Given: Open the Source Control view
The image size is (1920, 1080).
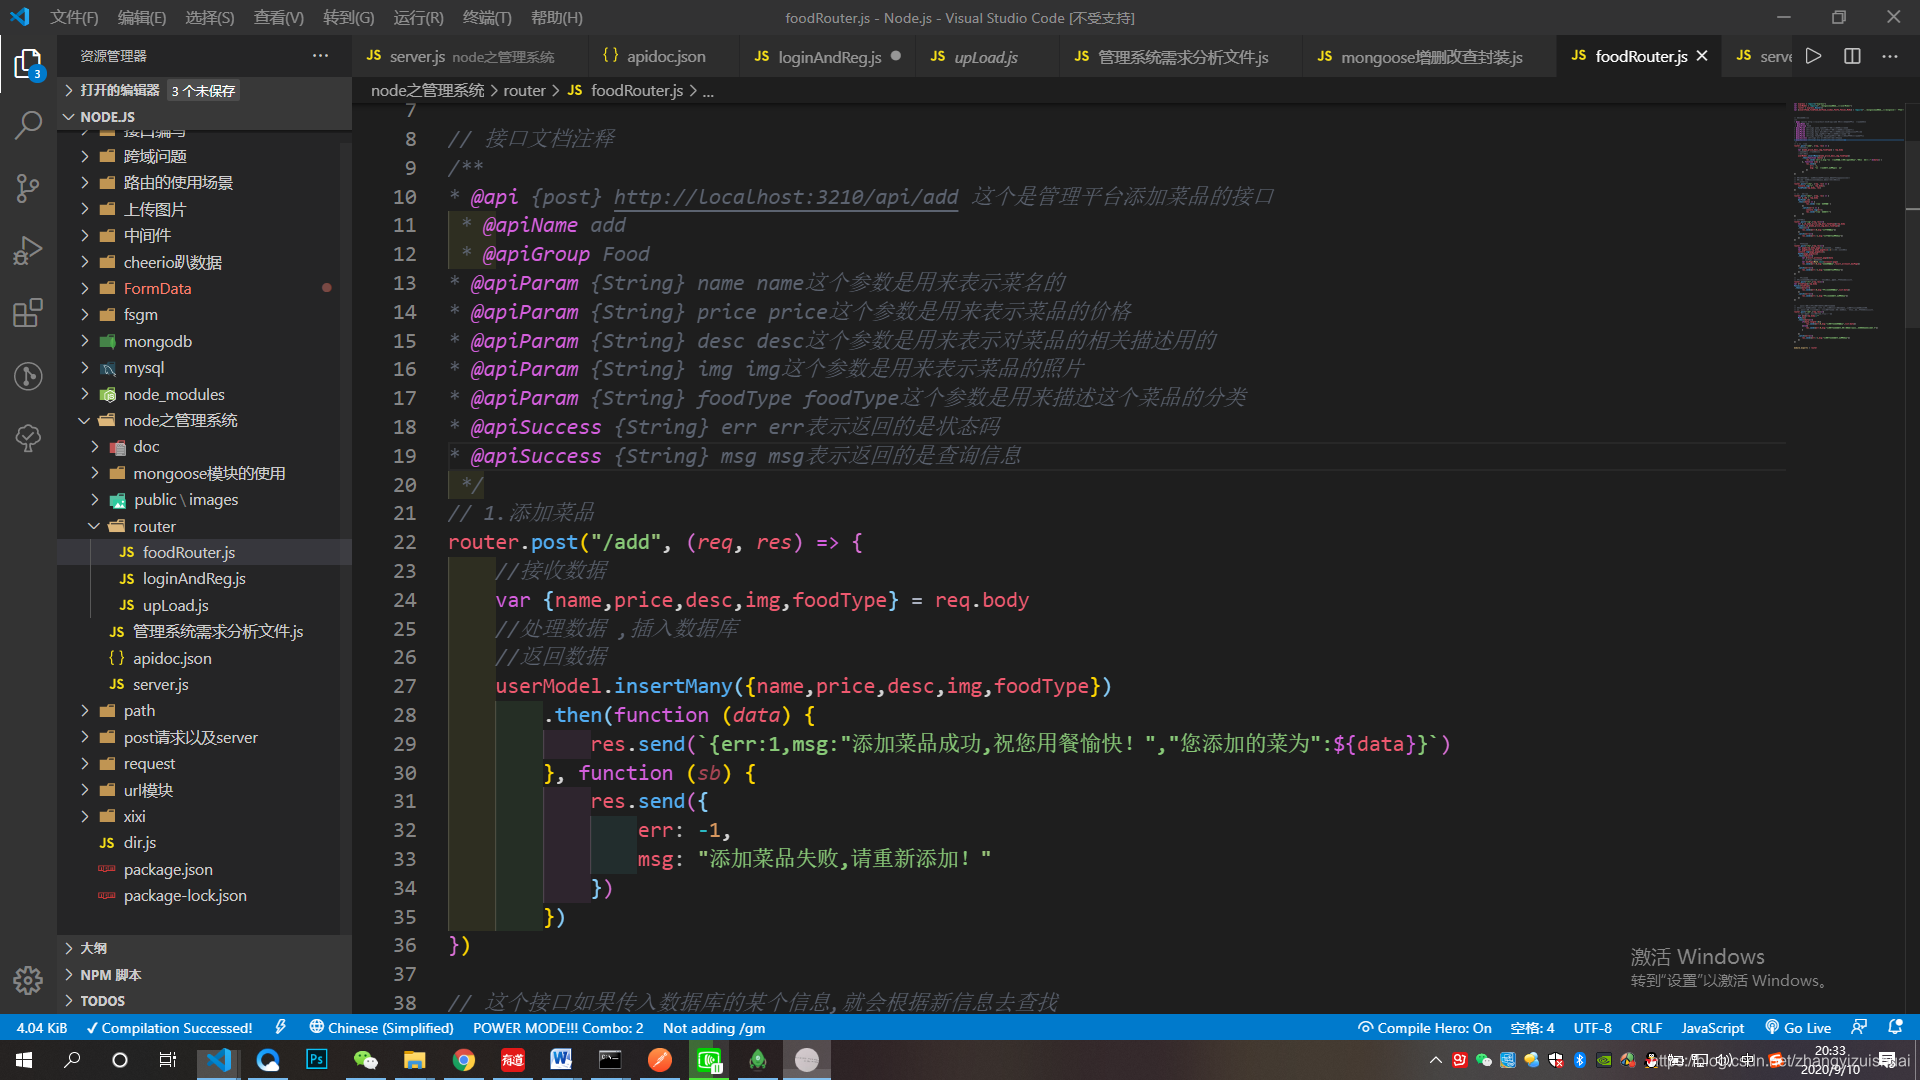Looking at the screenshot, I should [28, 188].
